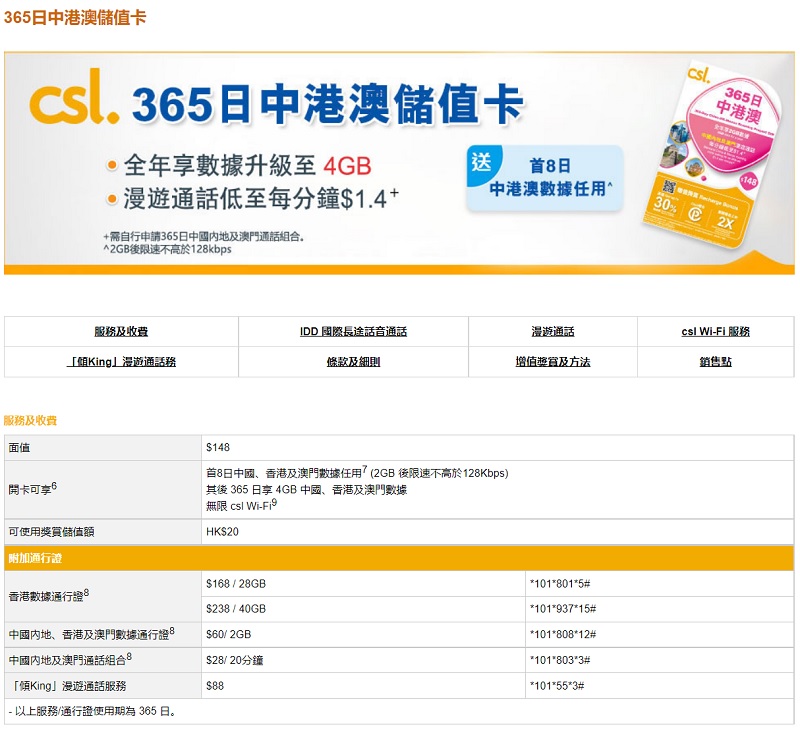Click the 面值 row label

click(x=19, y=447)
